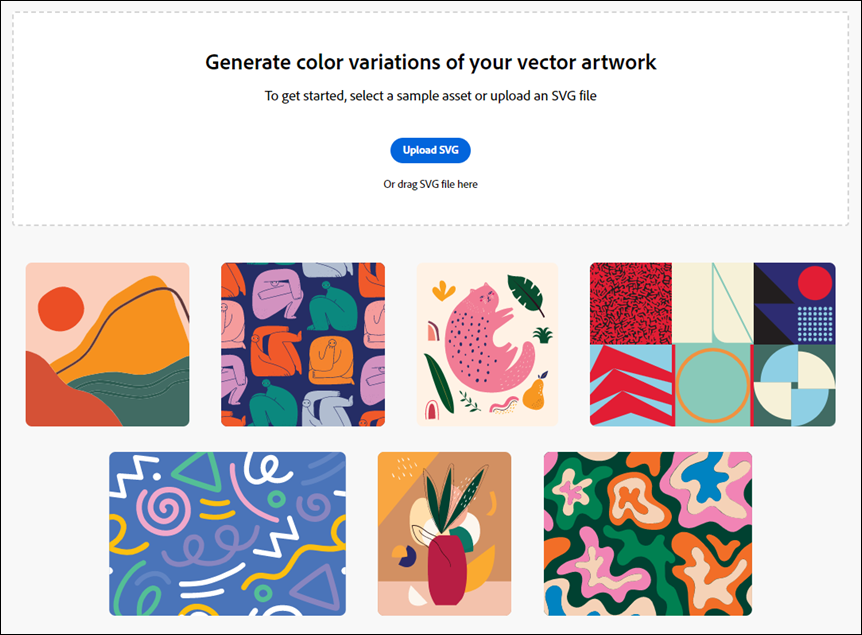Click the 'Generate color variations' heading
The height and width of the screenshot is (635, 862).
coord(430,62)
